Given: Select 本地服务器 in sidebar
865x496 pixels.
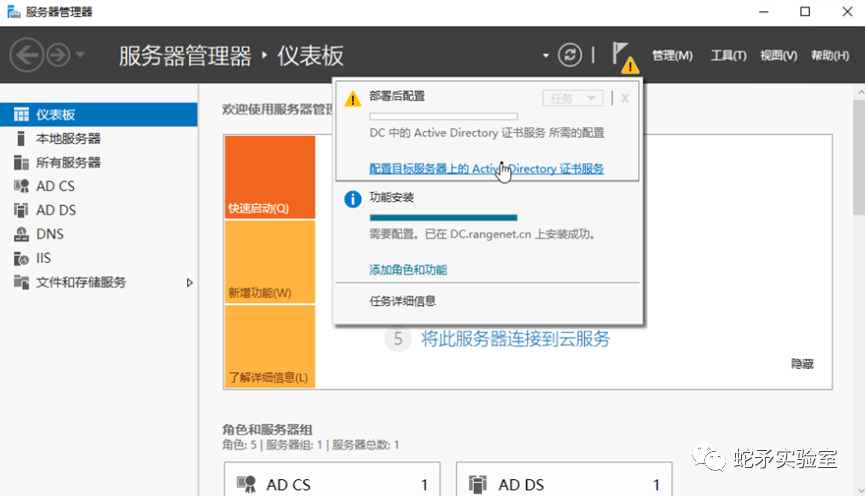Looking at the screenshot, I should [x=68, y=138].
